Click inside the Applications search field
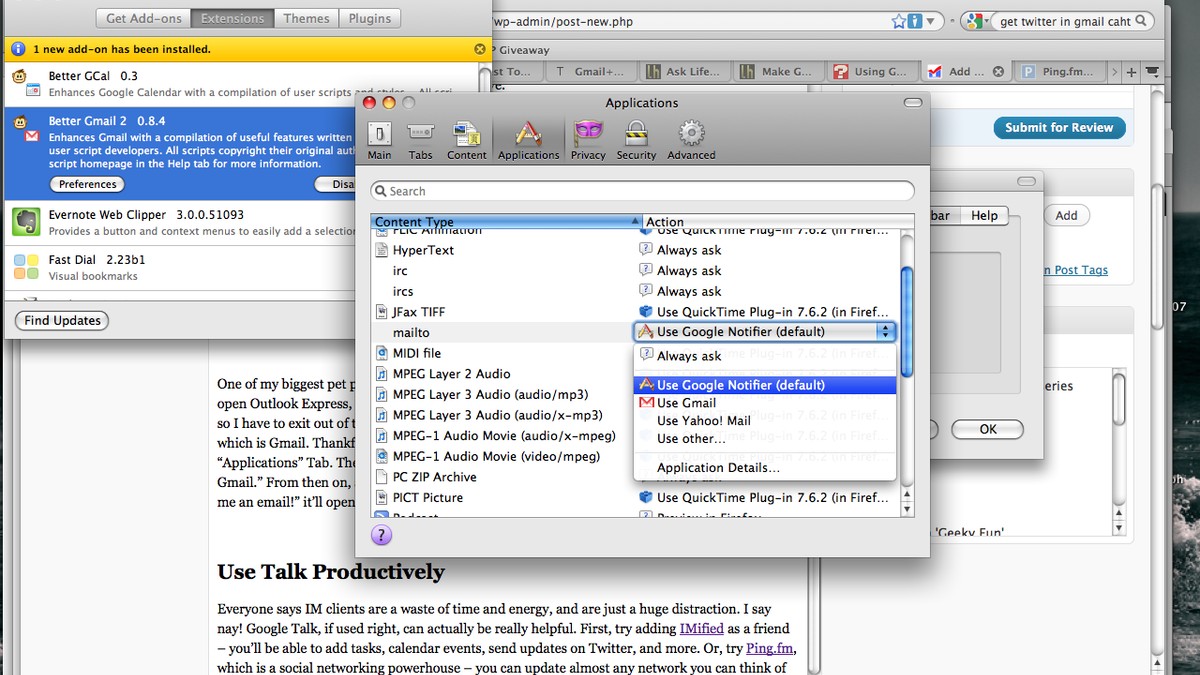This screenshot has height=675, width=1200. (642, 191)
